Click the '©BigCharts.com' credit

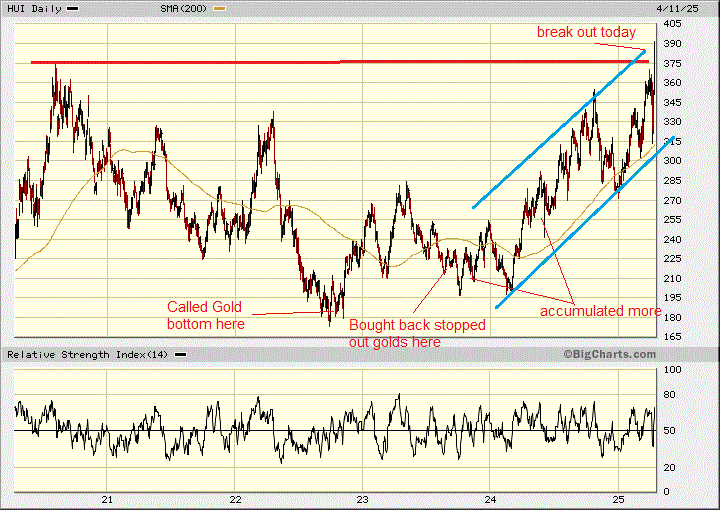(610, 354)
